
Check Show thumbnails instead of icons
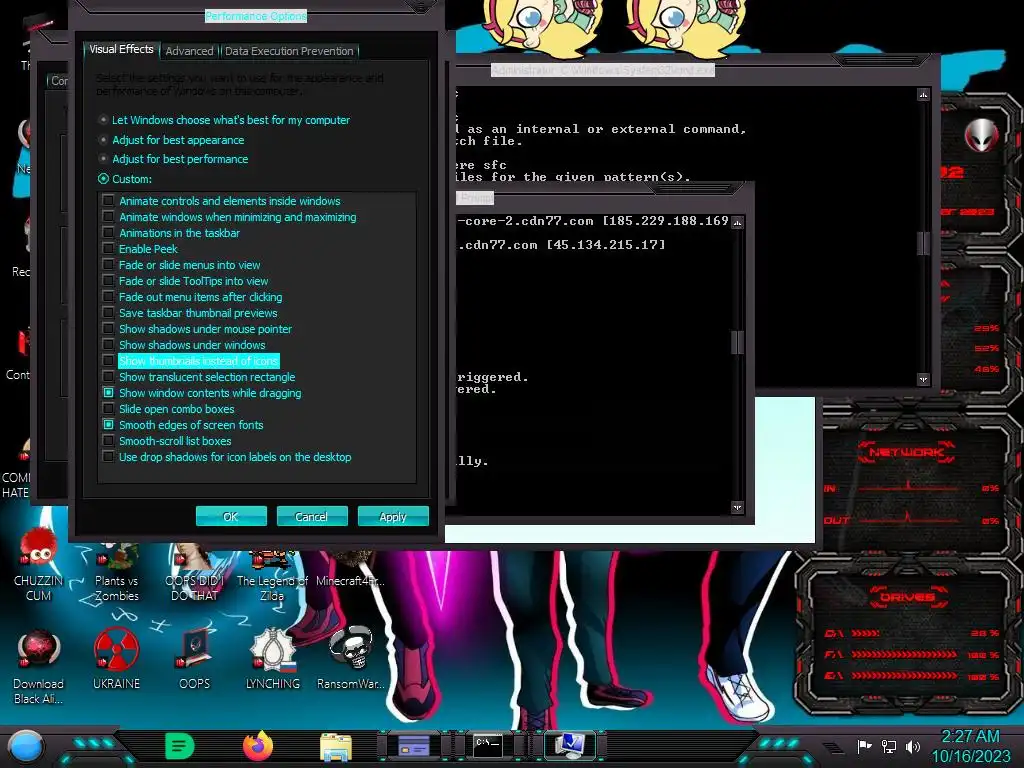(108, 360)
